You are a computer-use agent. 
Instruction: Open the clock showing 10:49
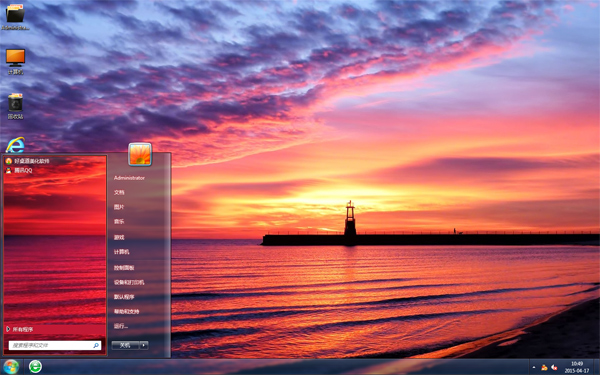[577, 367]
